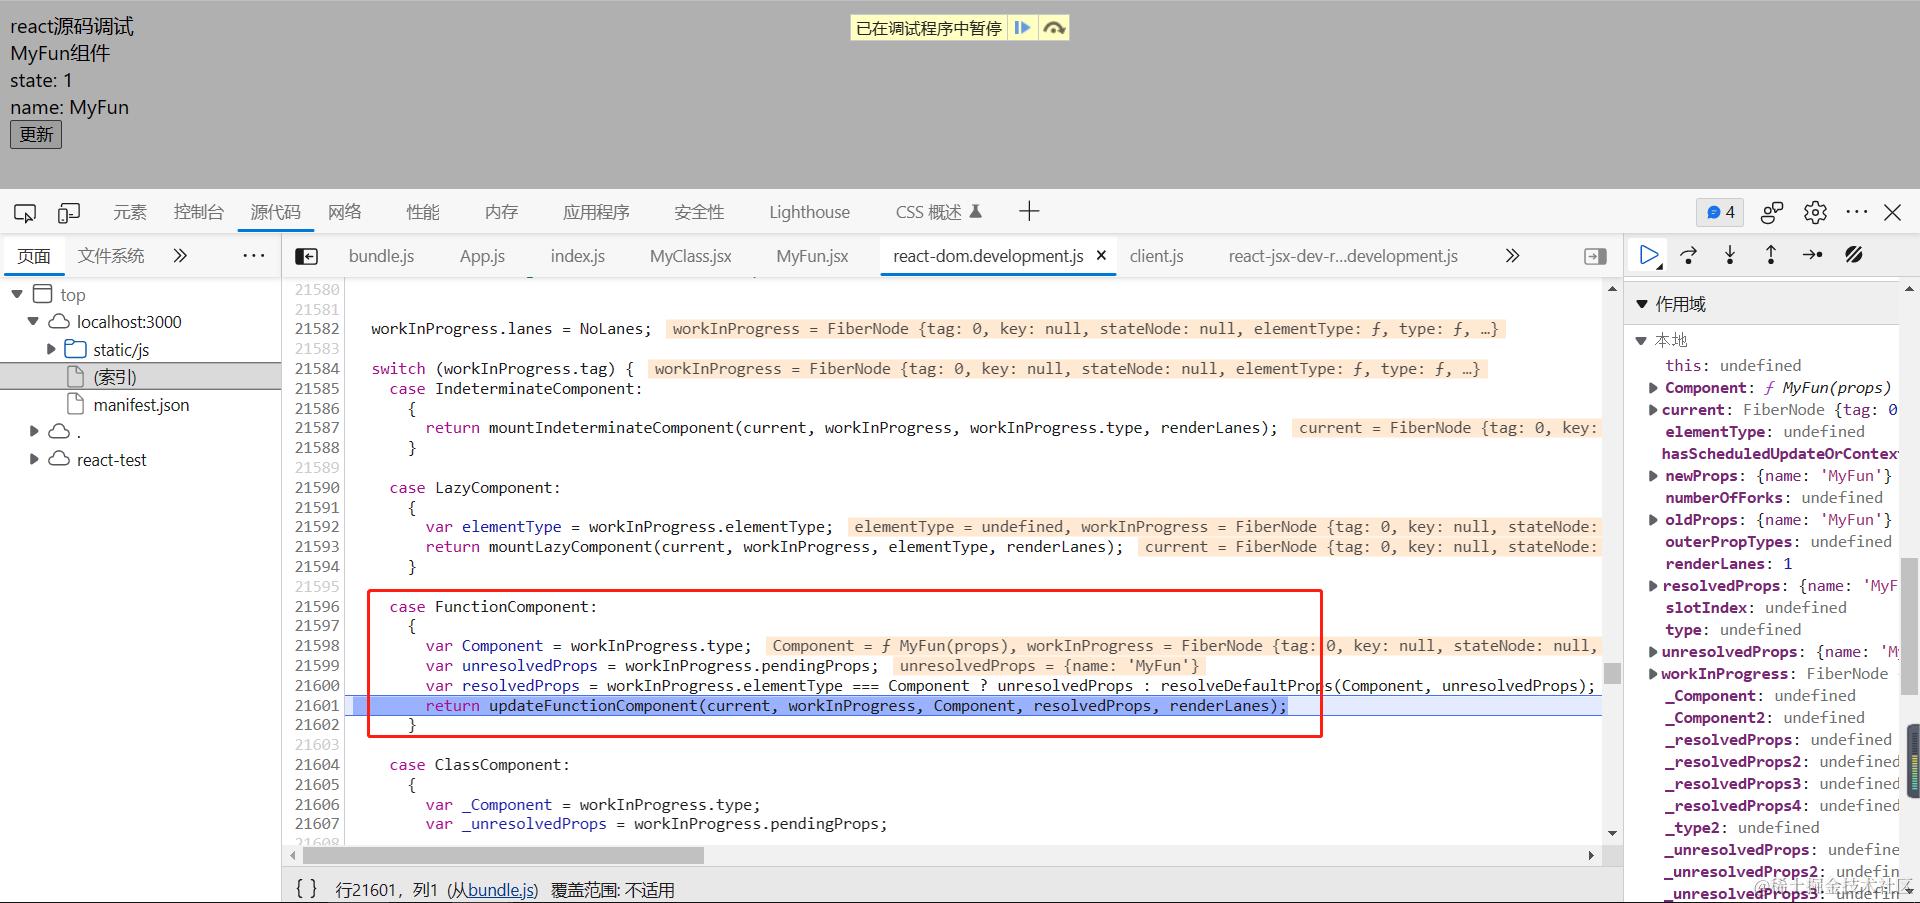Select the inspect element tool

point(25,213)
